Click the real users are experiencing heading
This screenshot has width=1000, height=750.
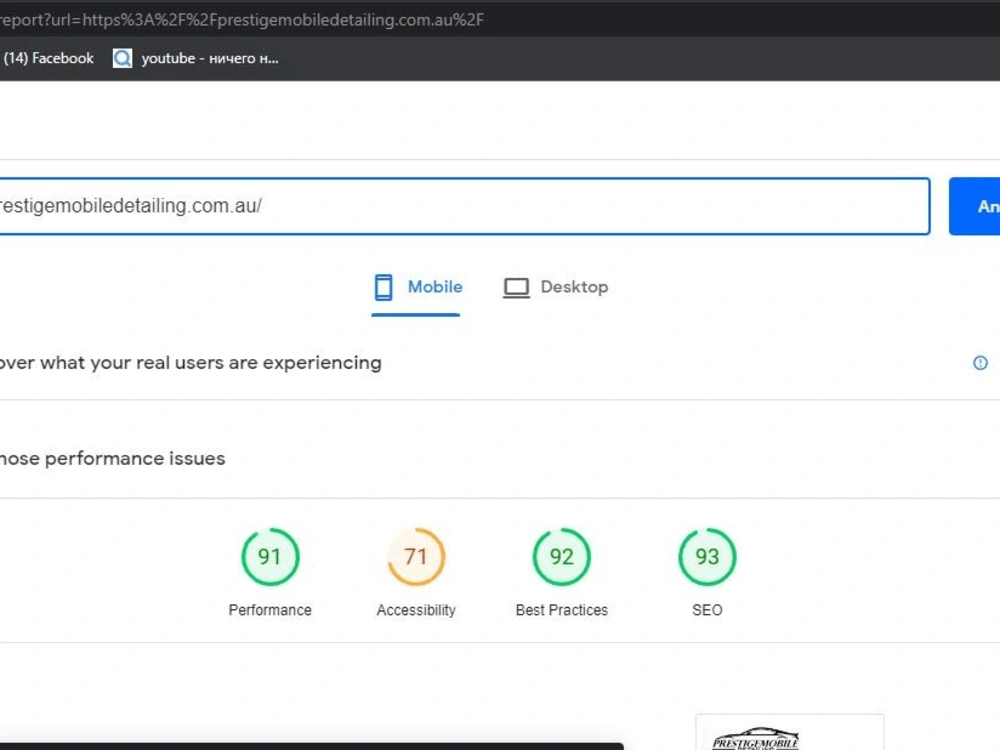pos(191,363)
